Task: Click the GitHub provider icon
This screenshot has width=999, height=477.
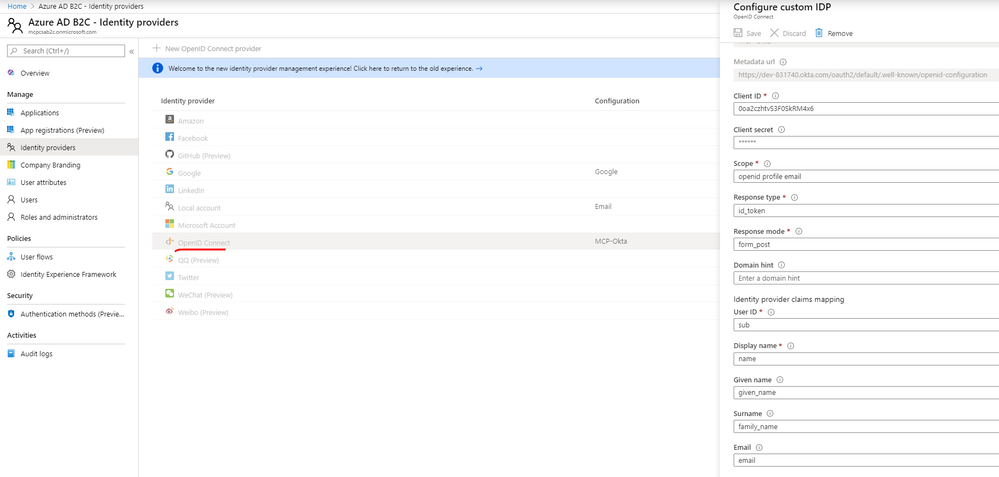Action: coord(169,154)
